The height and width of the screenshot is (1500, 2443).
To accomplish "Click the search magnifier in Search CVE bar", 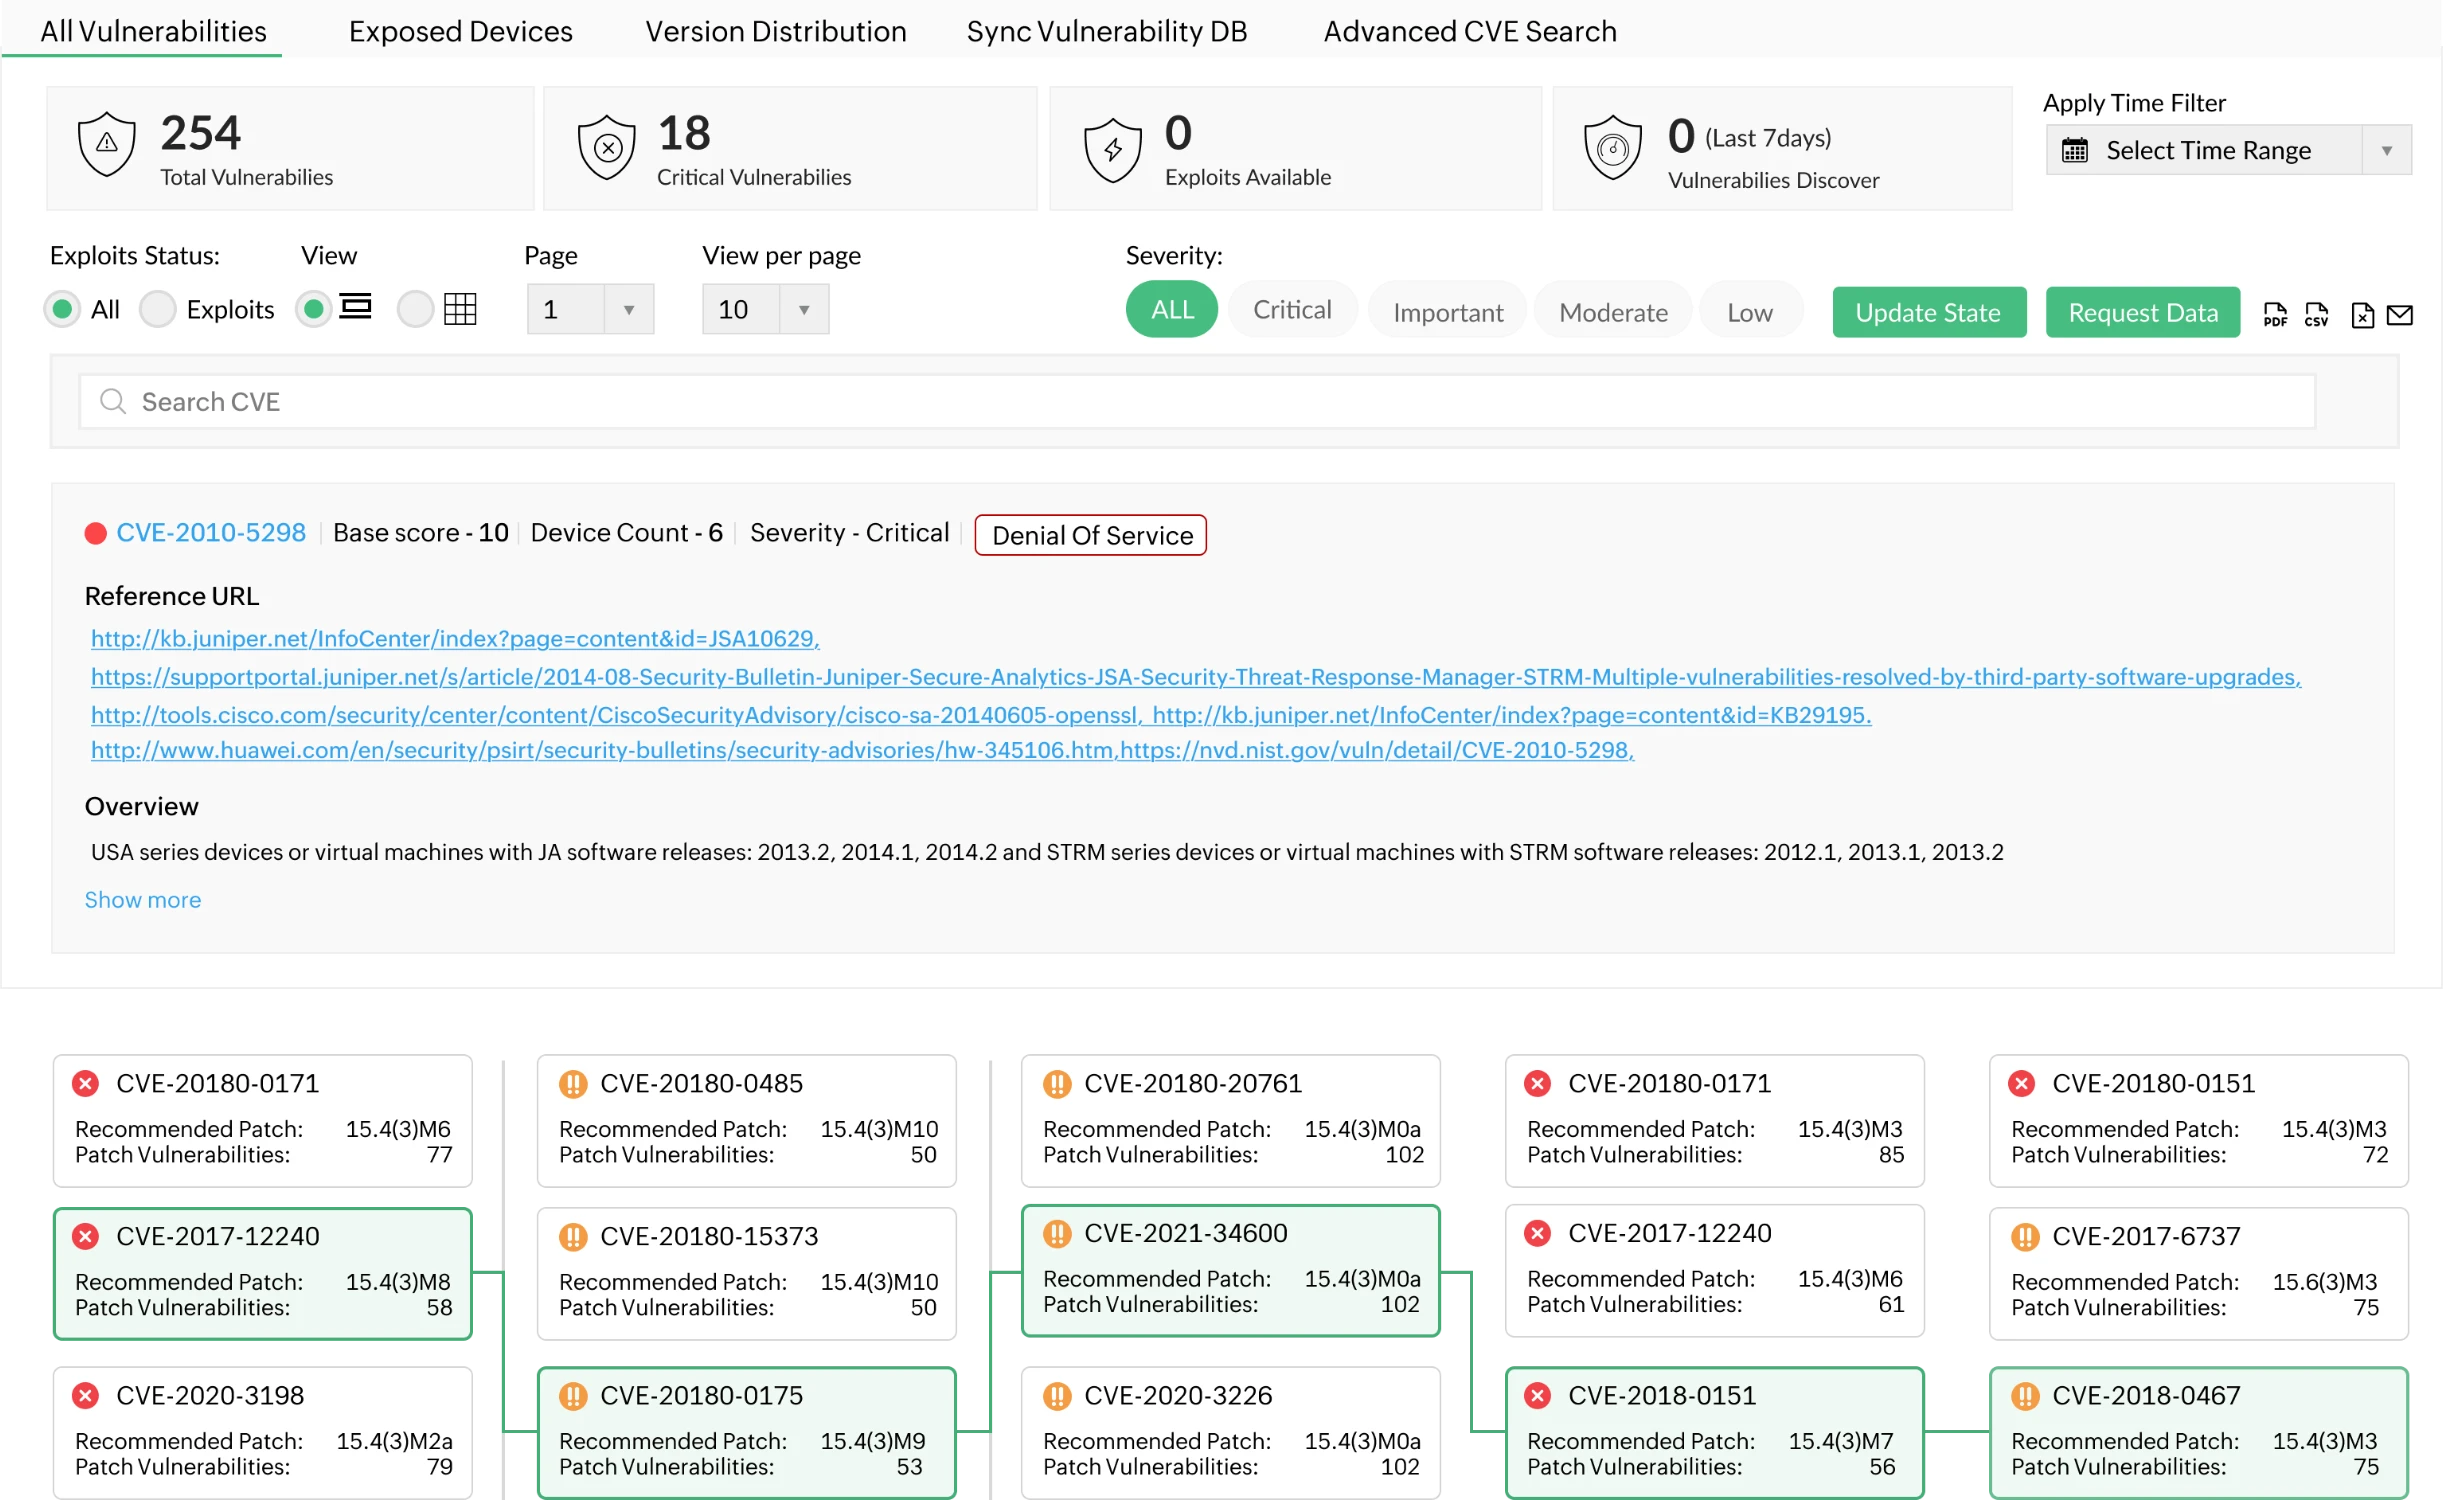I will (113, 401).
